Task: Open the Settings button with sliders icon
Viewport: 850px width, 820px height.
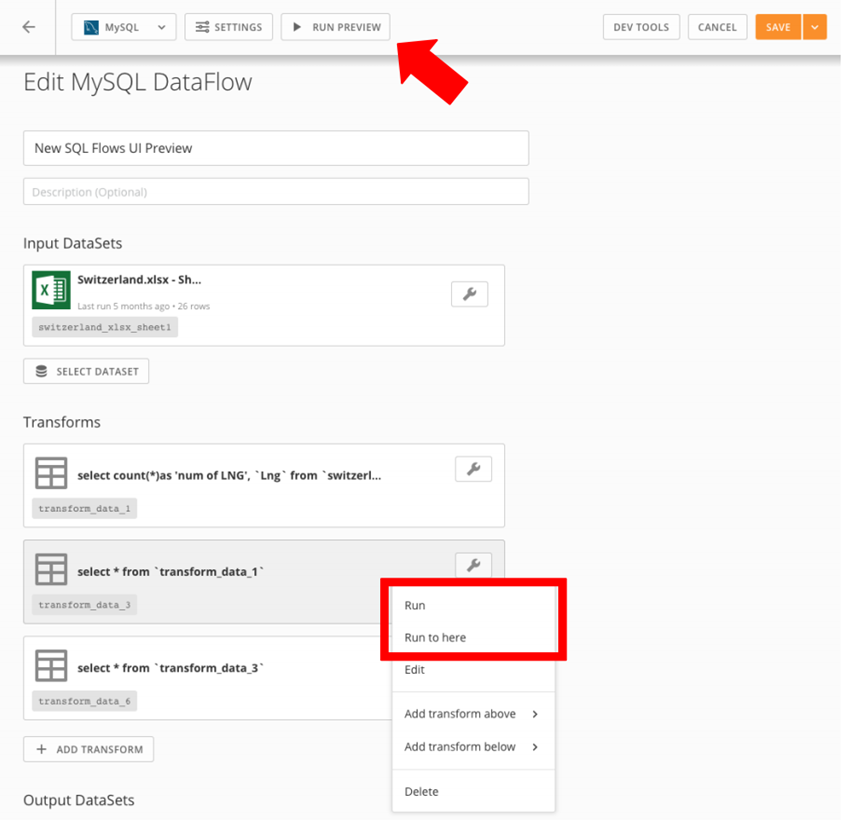Action: pyautogui.click(x=228, y=27)
